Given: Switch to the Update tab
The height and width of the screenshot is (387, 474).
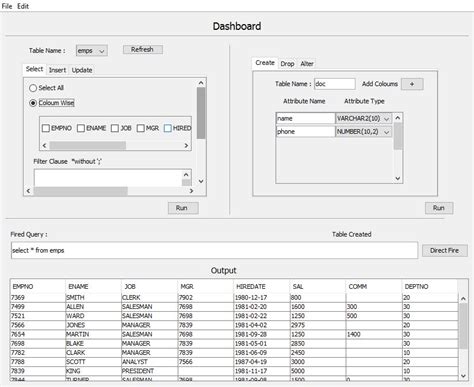Looking at the screenshot, I should [x=82, y=70].
